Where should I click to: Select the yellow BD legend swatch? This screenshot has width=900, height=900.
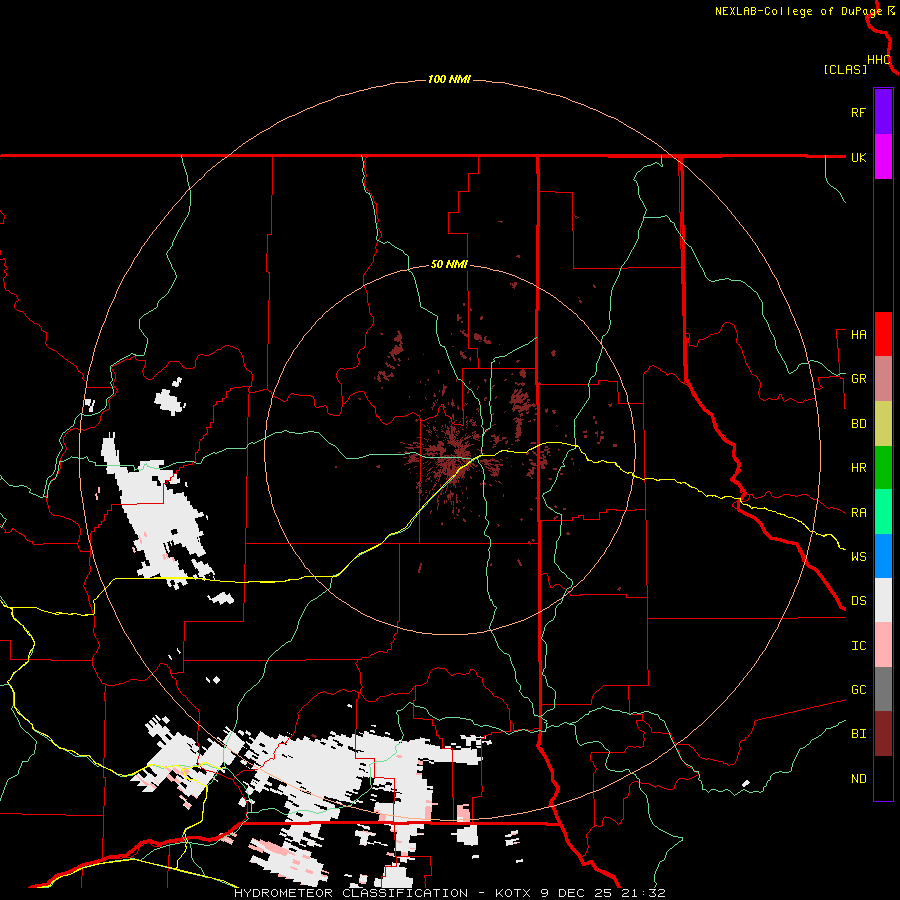tap(883, 423)
